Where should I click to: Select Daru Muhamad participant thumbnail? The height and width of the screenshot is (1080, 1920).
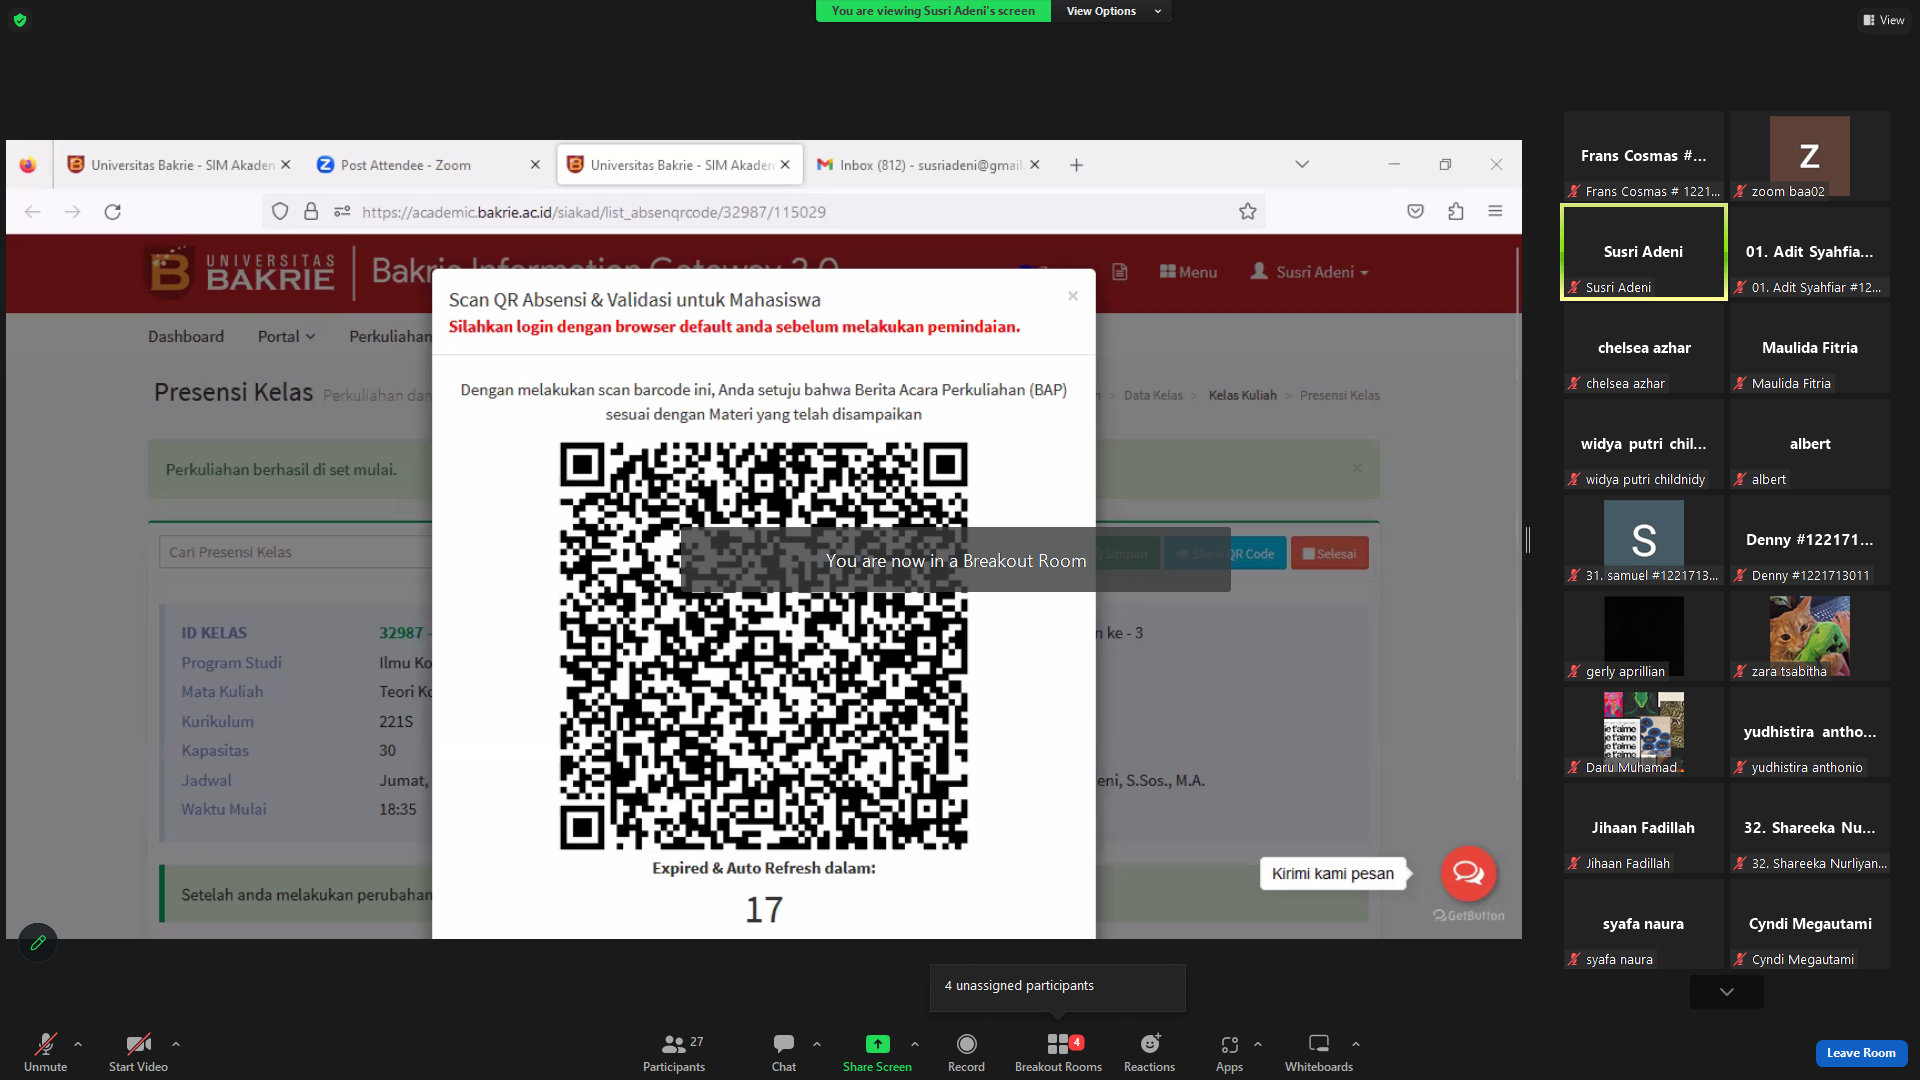point(1644,733)
